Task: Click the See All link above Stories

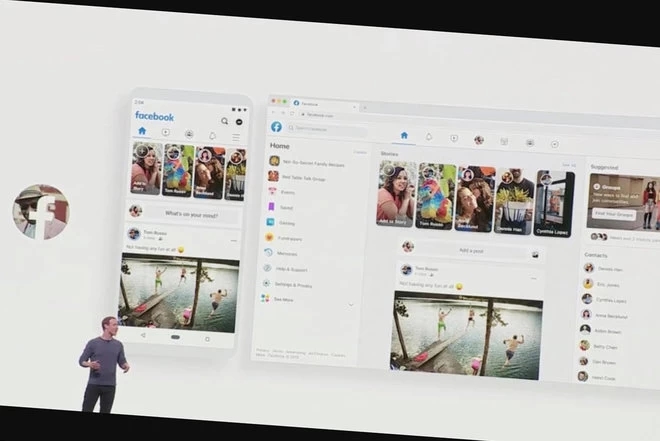Action: tap(568, 165)
